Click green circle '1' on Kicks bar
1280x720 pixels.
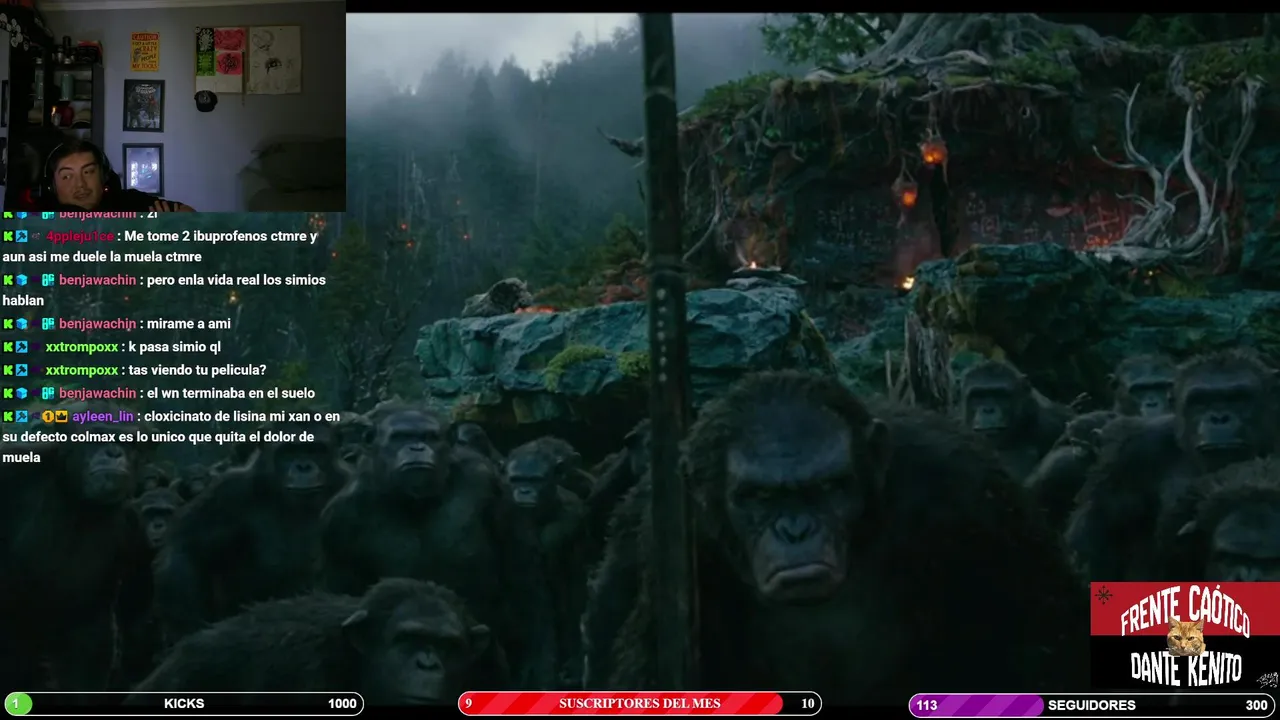pyautogui.click(x=16, y=704)
